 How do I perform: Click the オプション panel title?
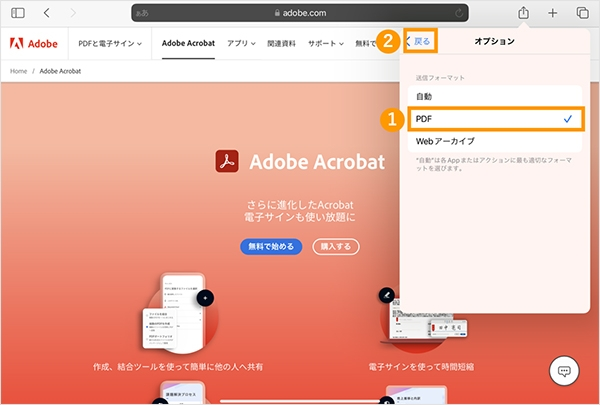(x=494, y=41)
